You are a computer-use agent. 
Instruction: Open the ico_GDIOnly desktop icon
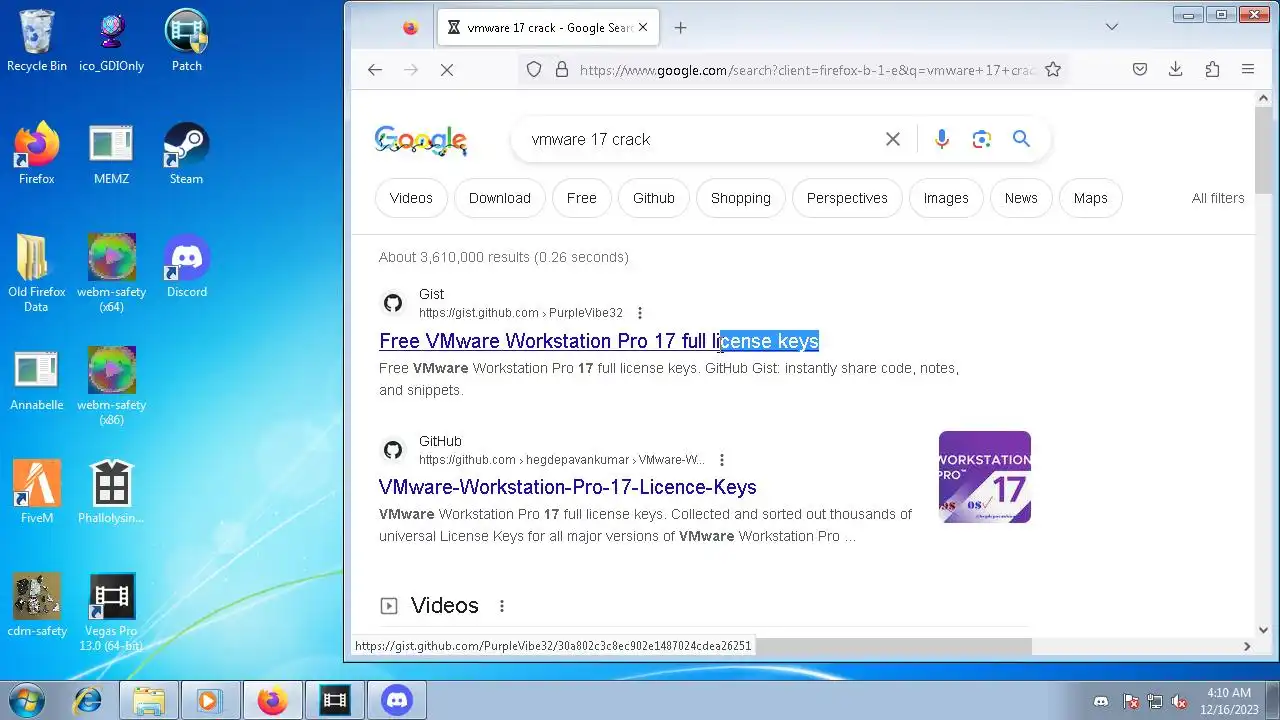pos(112,40)
